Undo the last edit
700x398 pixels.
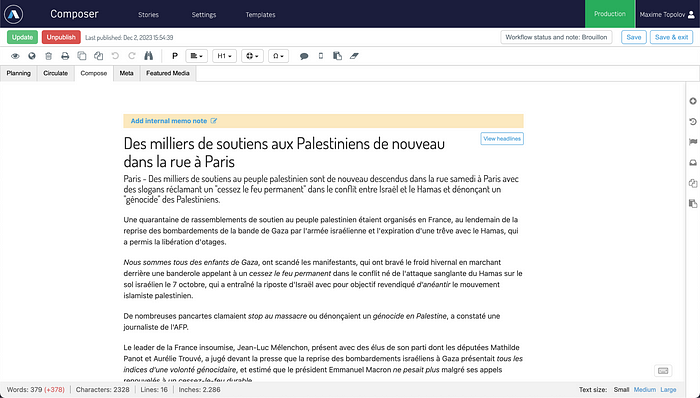click(115, 56)
